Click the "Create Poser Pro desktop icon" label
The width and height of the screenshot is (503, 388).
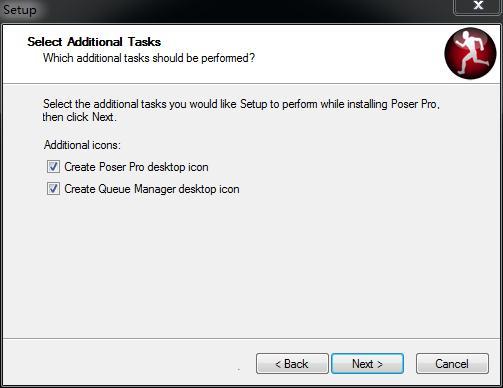click(x=136, y=167)
